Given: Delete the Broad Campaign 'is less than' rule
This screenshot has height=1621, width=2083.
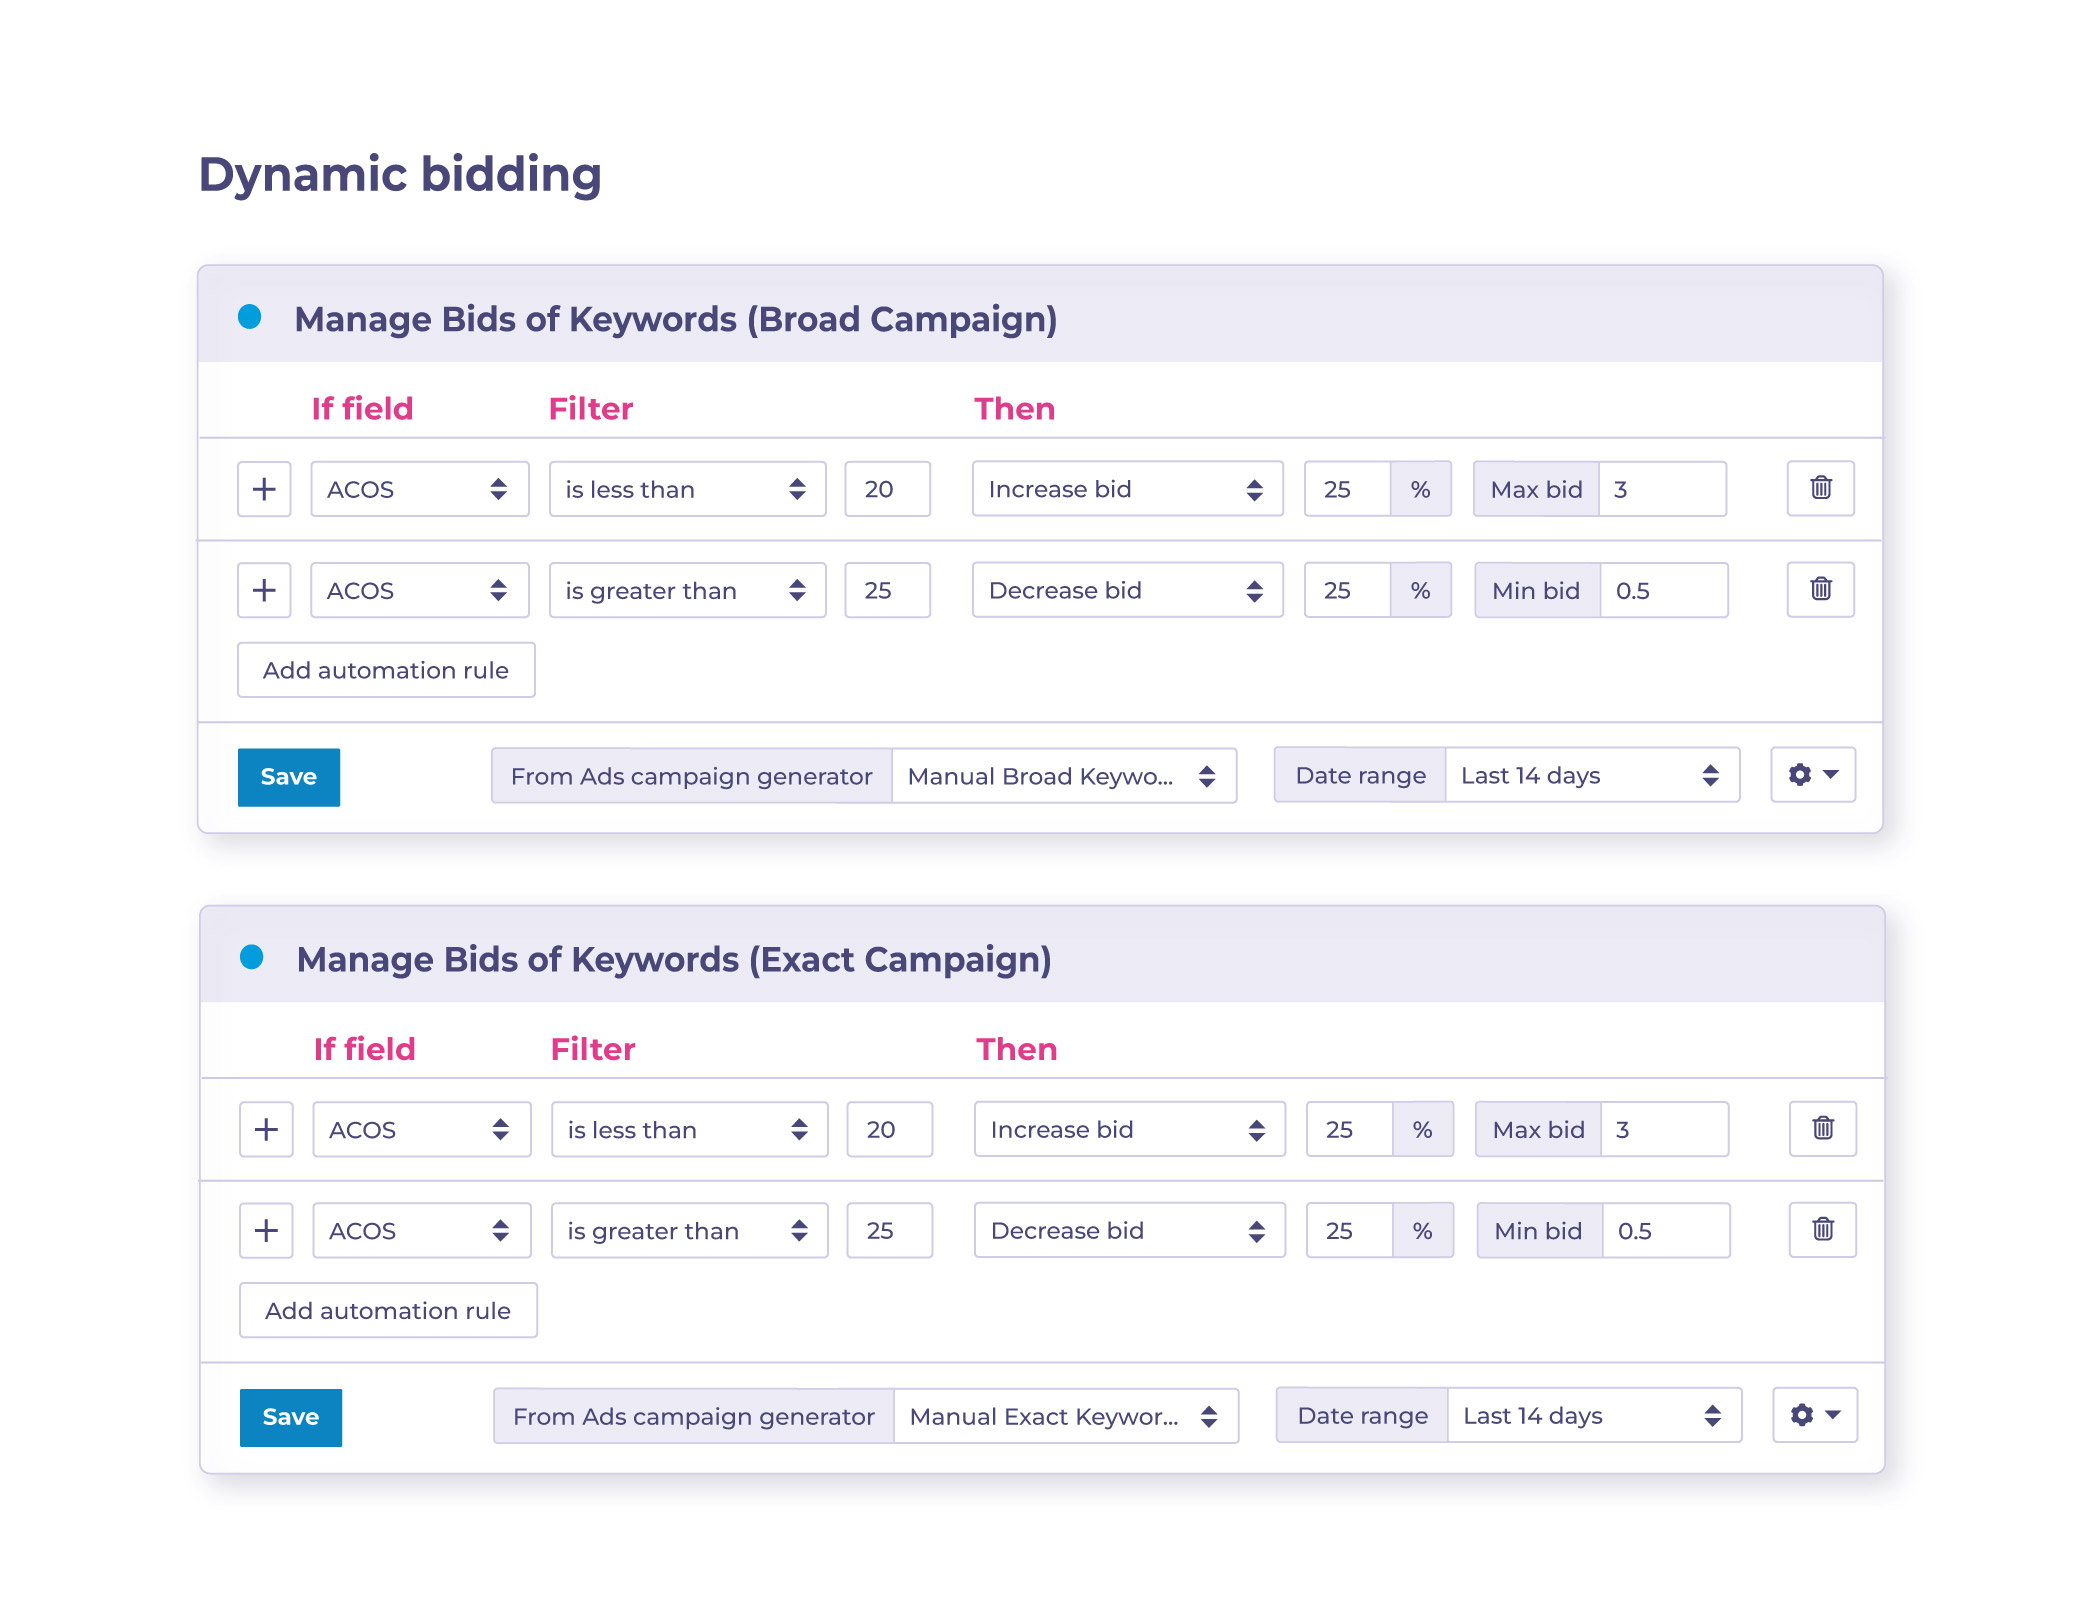Looking at the screenshot, I should click(x=1820, y=488).
